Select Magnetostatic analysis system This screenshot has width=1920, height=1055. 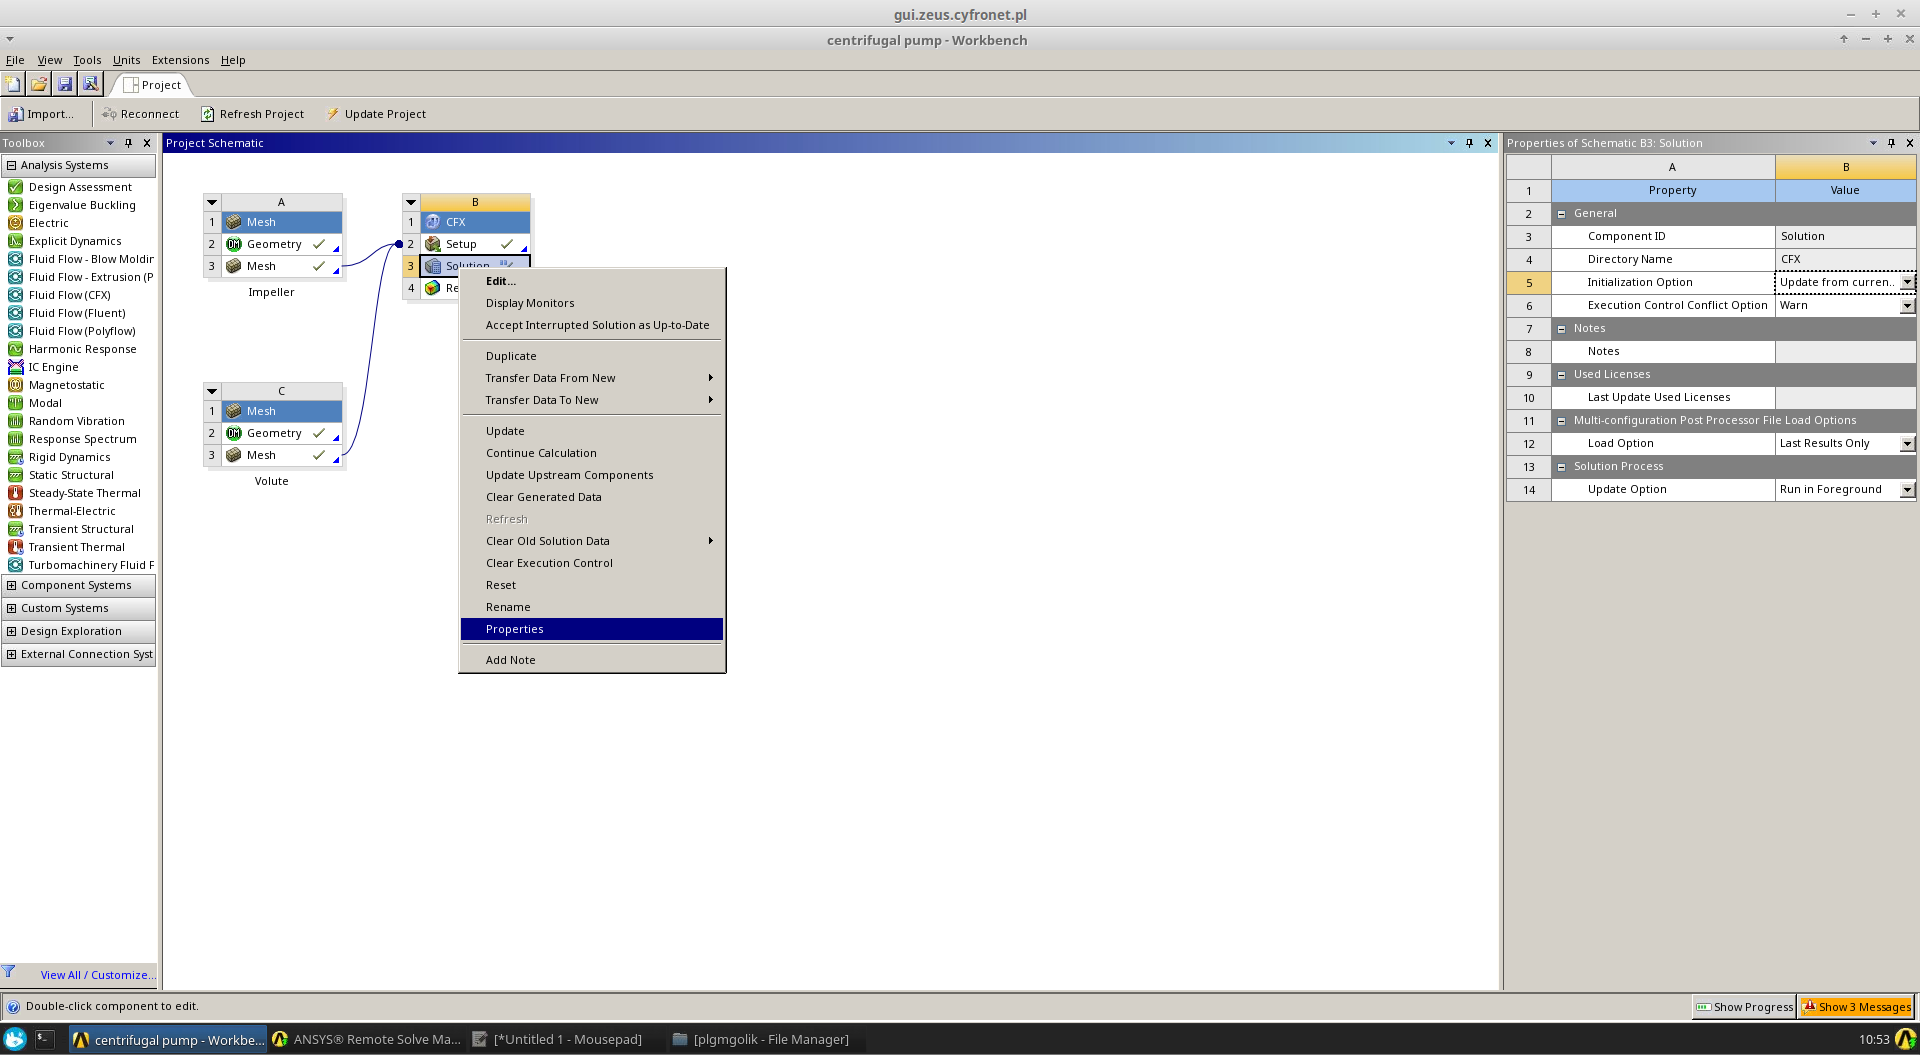[x=66, y=385]
